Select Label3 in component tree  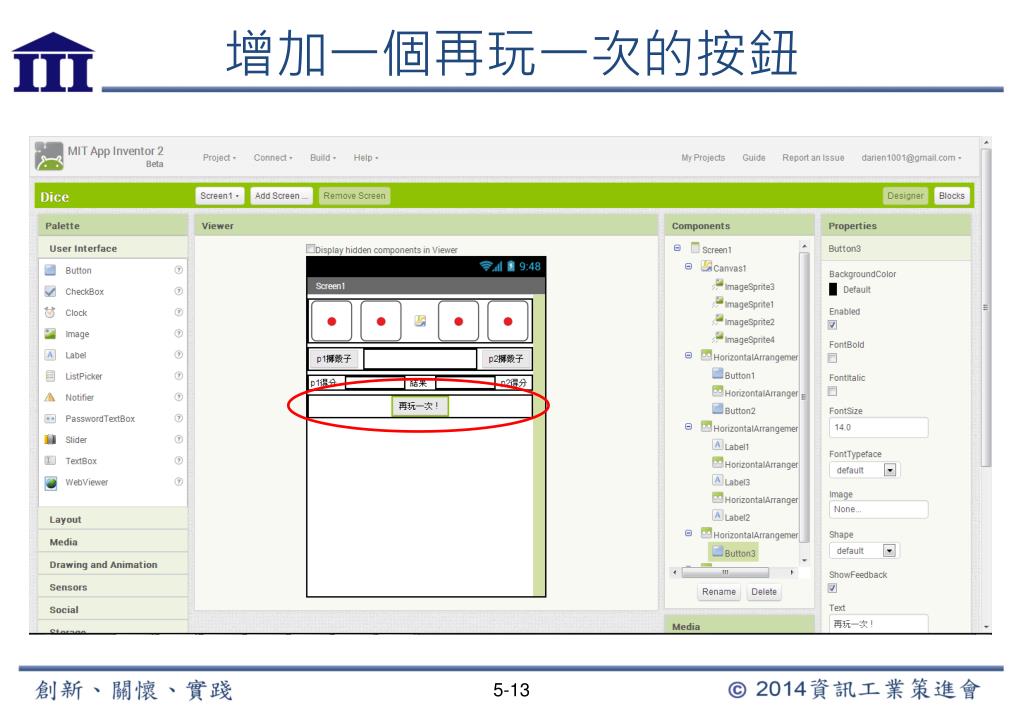coord(737,482)
